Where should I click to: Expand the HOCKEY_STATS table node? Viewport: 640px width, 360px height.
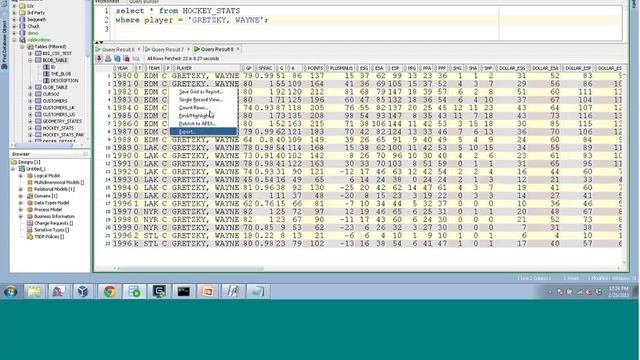pyautogui.click(x=30, y=128)
